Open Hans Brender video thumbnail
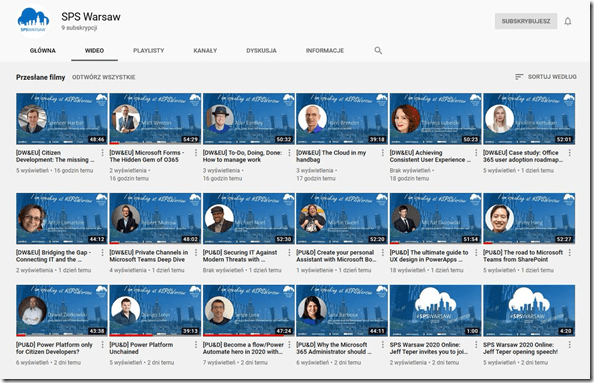This screenshot has height=383, width=594. pos(342,119)
